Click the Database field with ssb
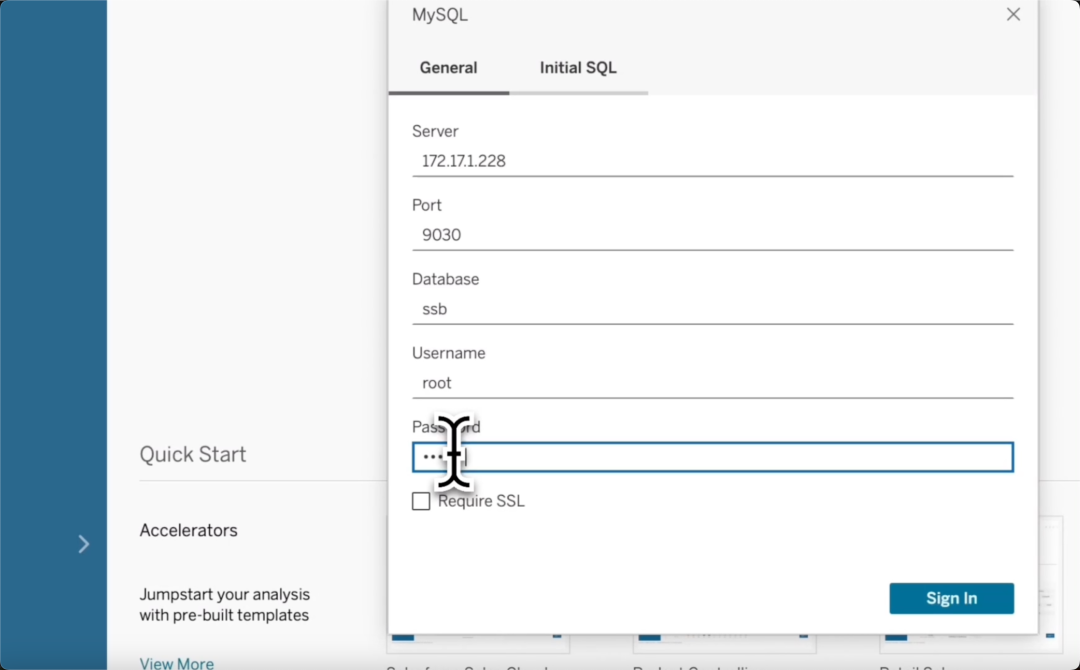This screenshot has width=1080, height=670. [712, 309]
